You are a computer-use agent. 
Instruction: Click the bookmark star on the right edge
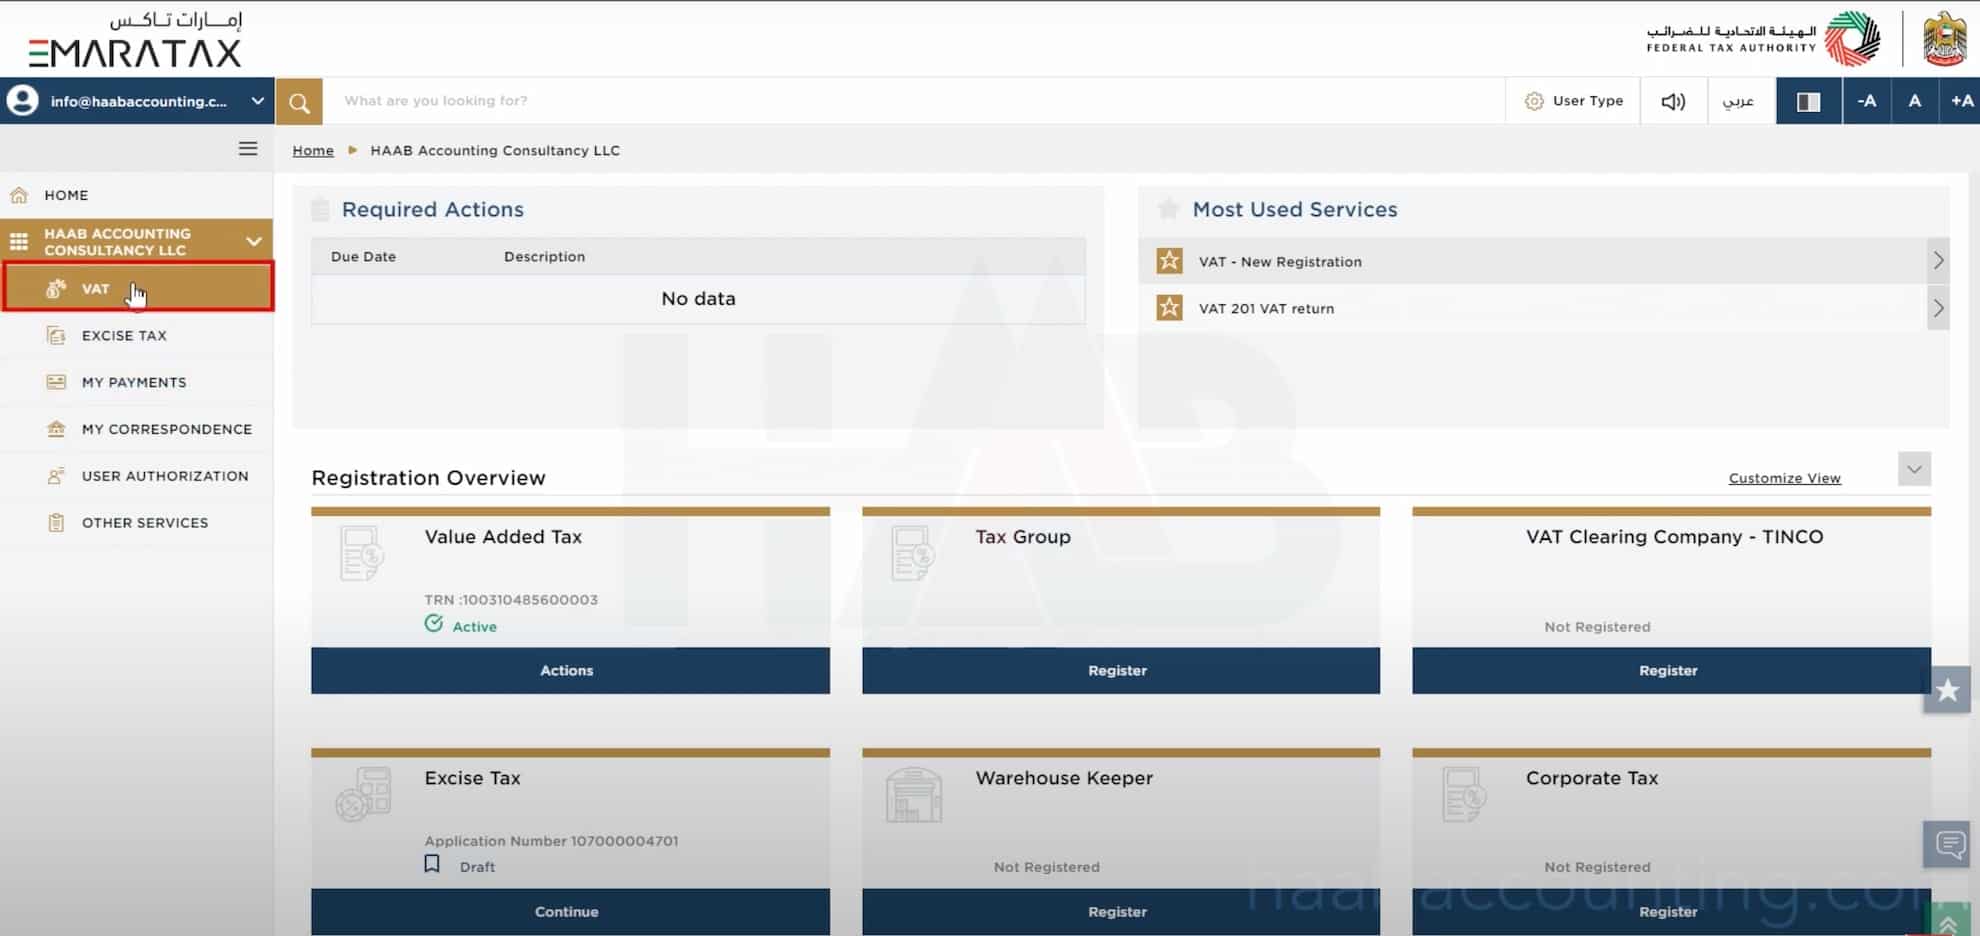[x=1946, y=689]
